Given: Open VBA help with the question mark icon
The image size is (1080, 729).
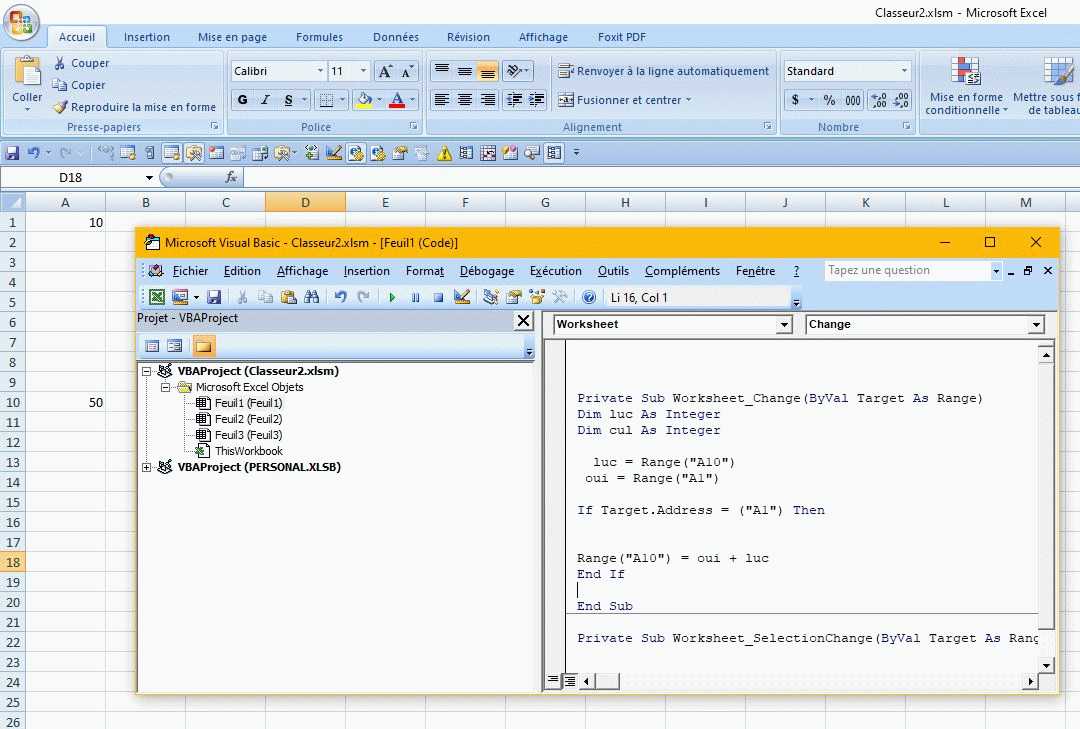Looking at the screenshot, I should [x=589, y=297].
